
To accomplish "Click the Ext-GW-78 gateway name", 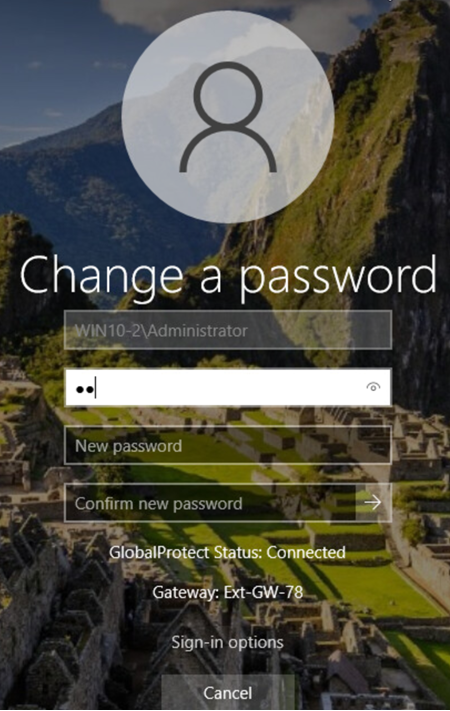I will 263,592.
